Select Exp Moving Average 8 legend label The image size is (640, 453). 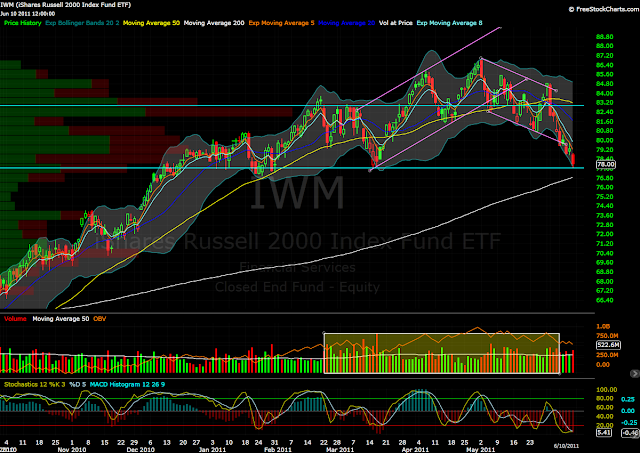pyautogui.click(x=449, y=23)
